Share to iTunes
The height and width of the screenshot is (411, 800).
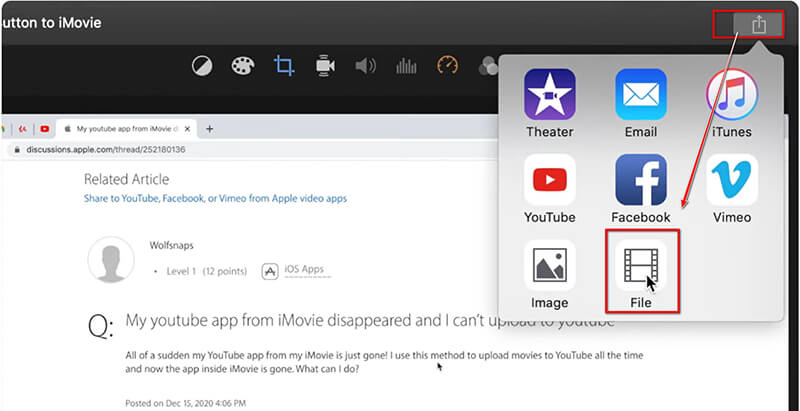point(732,104)
